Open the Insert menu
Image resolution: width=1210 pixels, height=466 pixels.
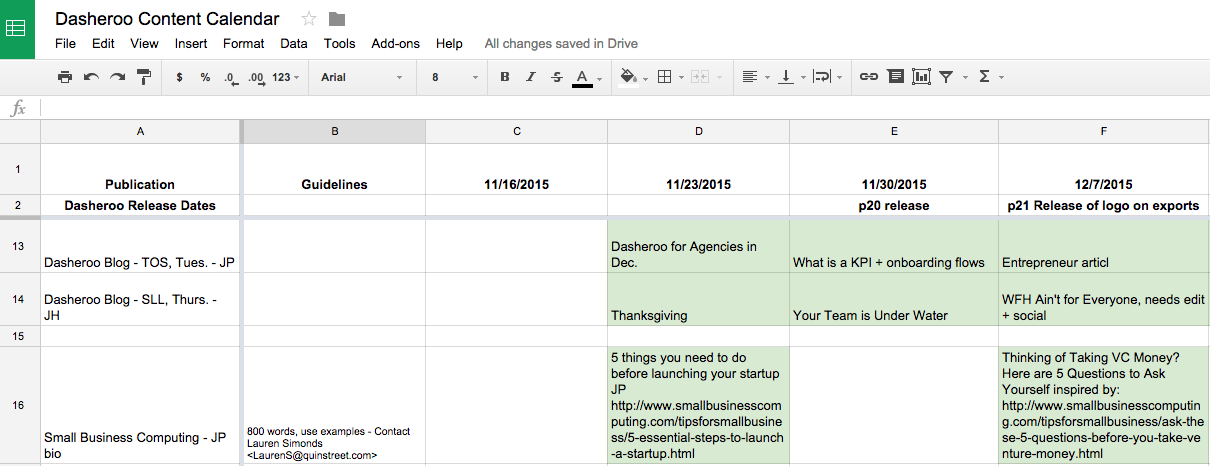coord(191,44)
